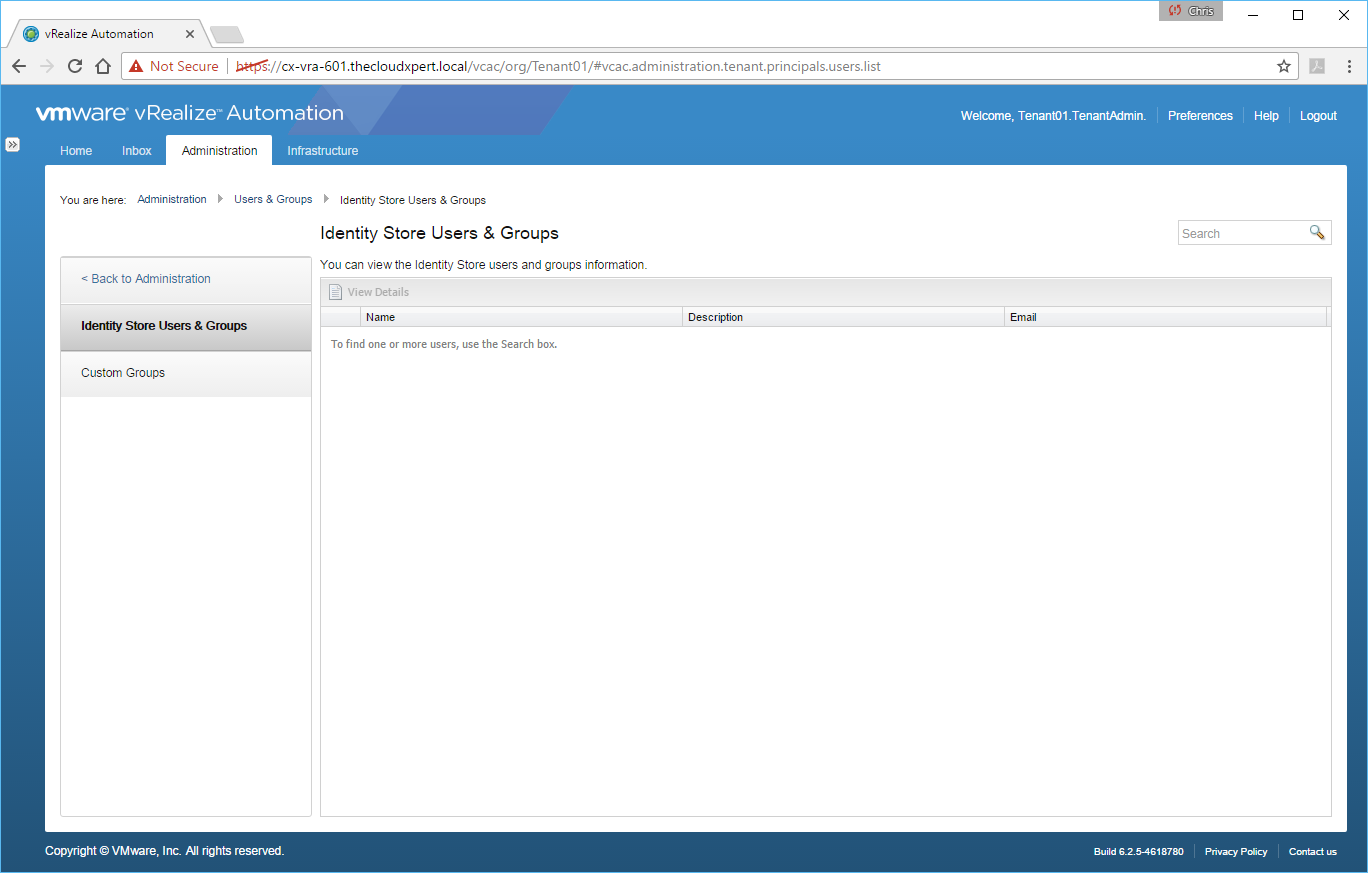Image resolution: width=1368 pixels, height=873 pixels.
Task: Bookmark this page with star icon
Action: pyautogui.click(x=1284, y=66)
